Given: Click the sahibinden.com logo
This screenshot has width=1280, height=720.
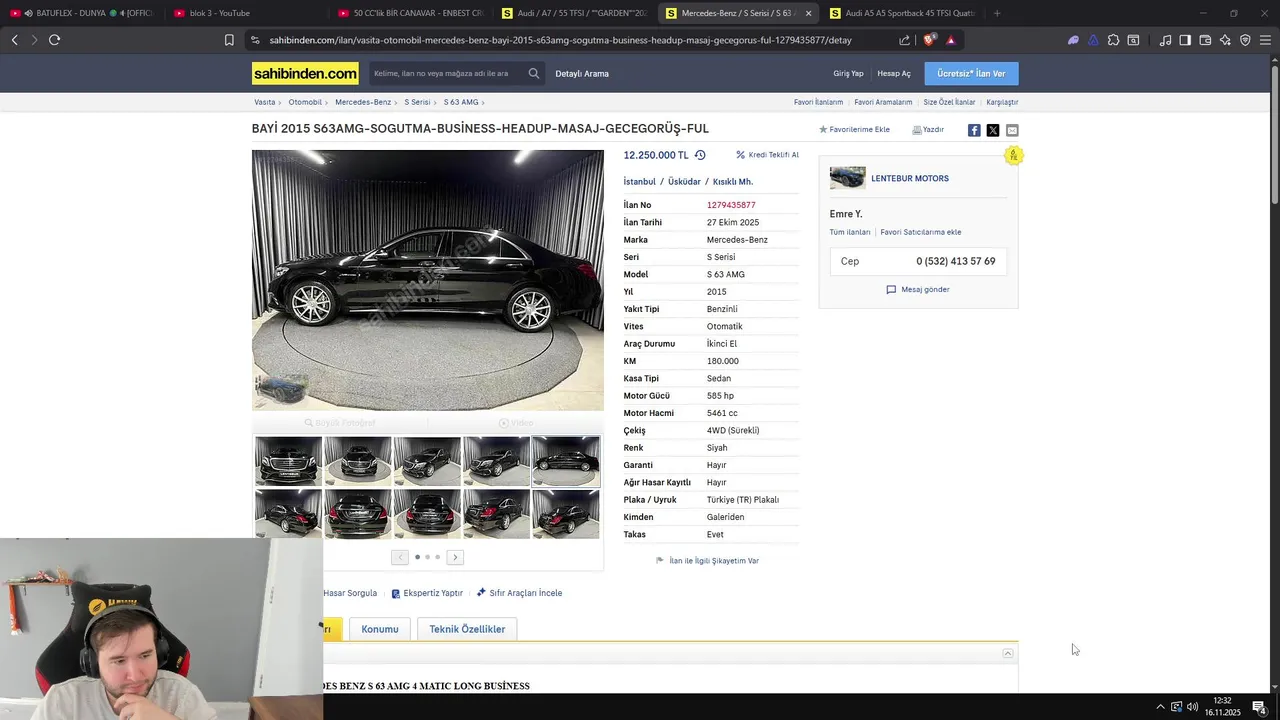Looking at the screenshot, I should click(305, 73).
